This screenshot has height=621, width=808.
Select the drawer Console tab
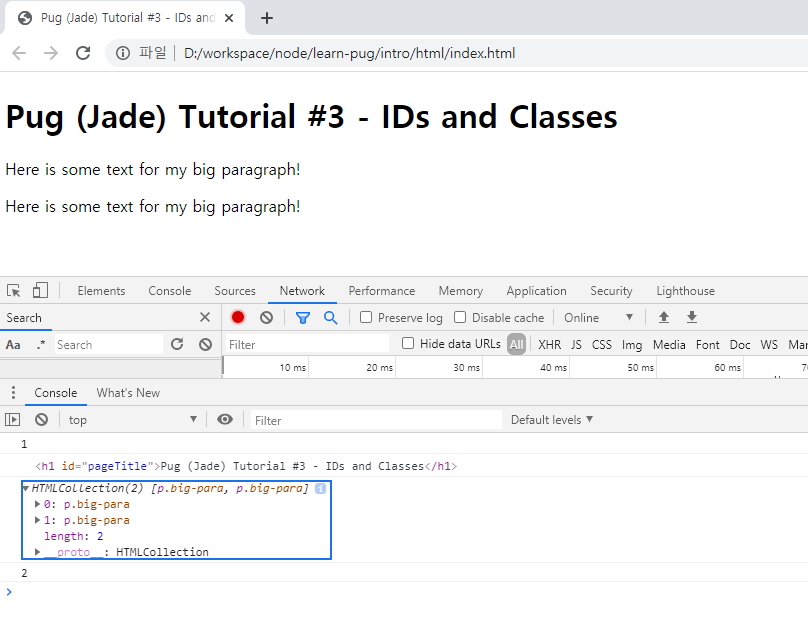(56, 393)
